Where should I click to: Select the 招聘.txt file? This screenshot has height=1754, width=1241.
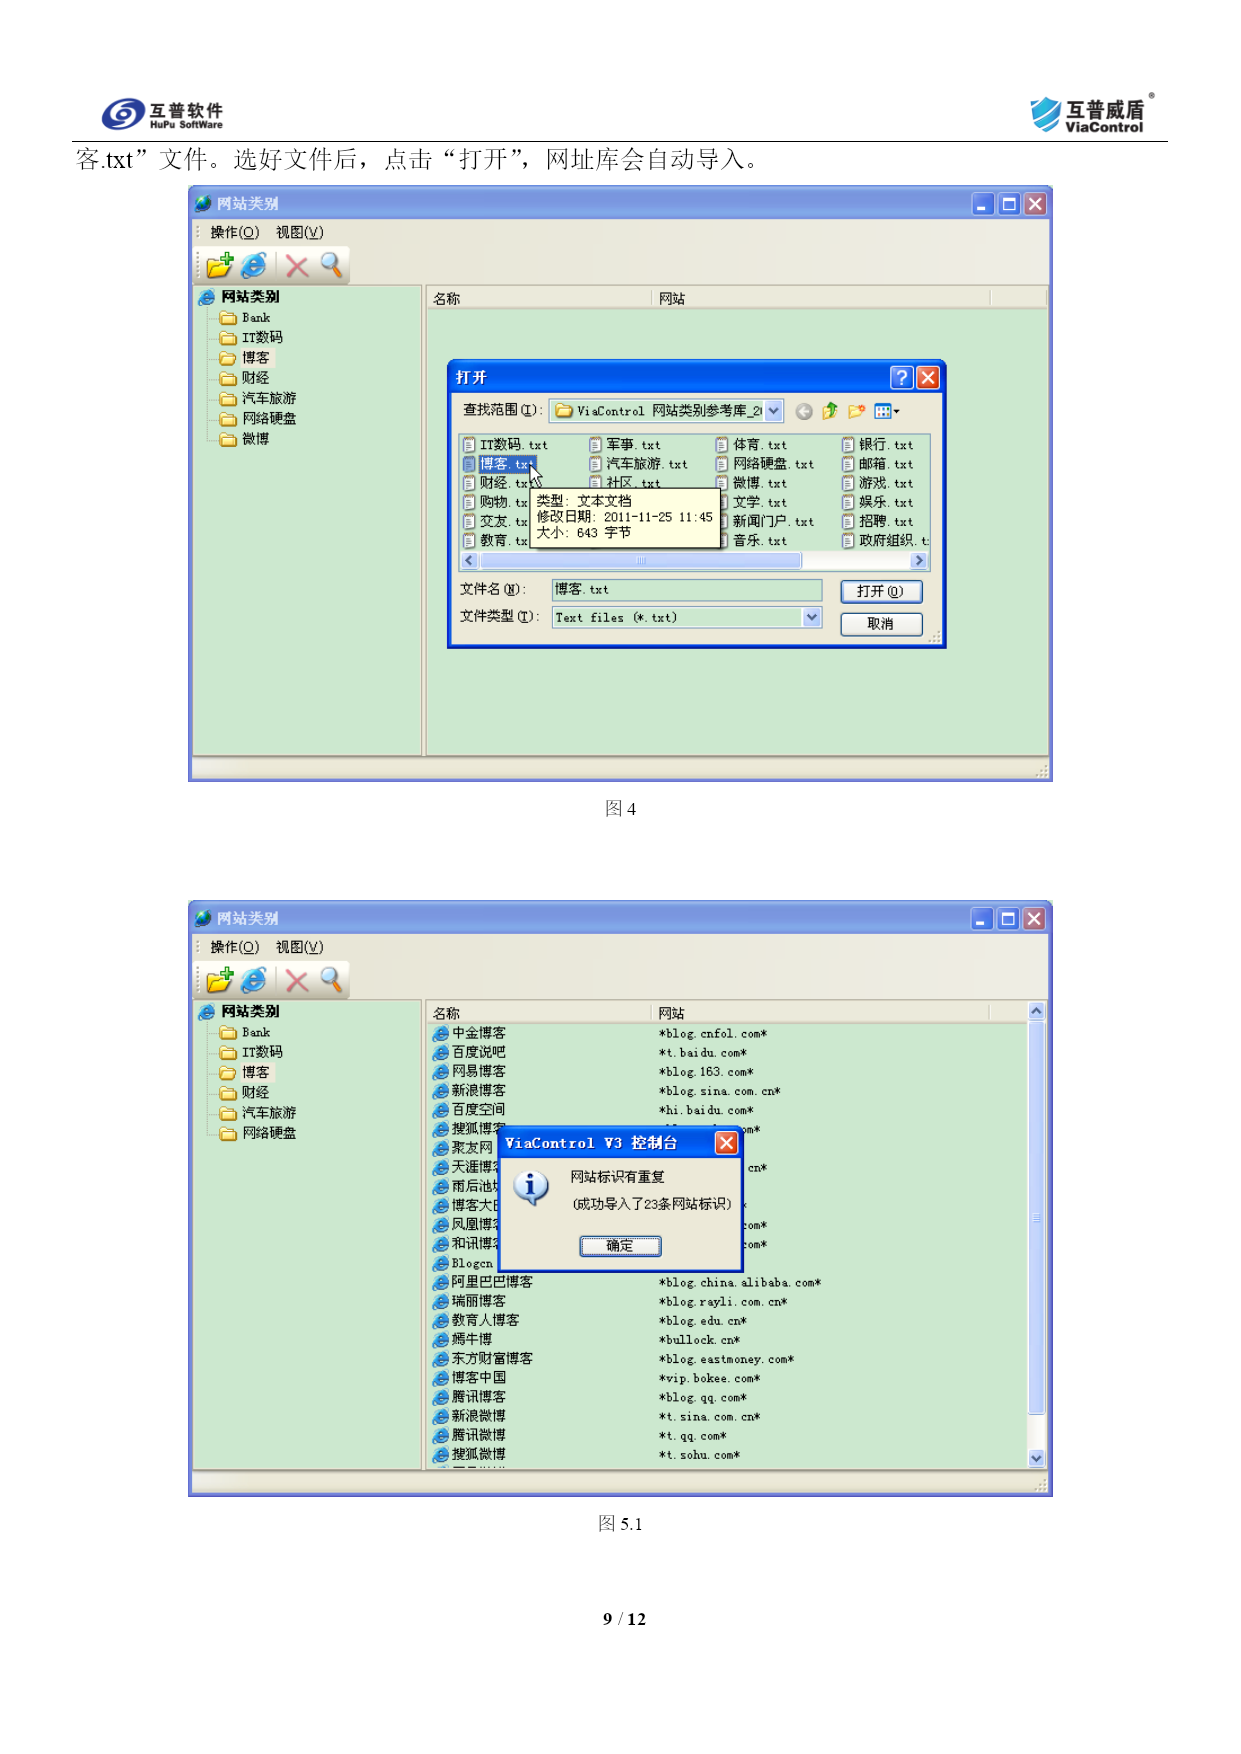(878, 521)
